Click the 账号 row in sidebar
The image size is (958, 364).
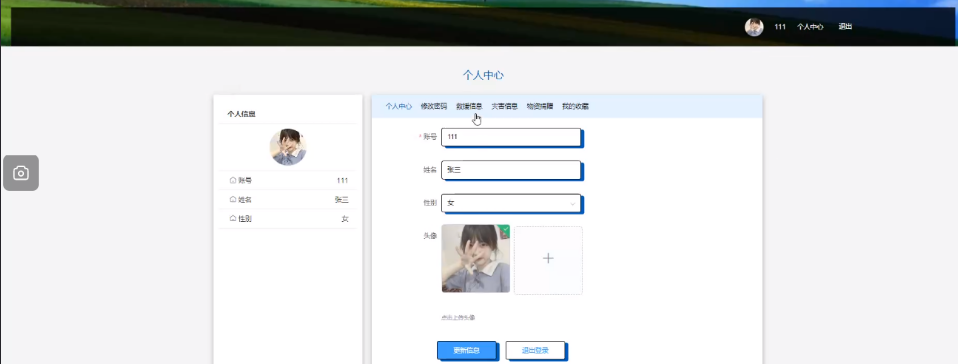tap(288, 180)
